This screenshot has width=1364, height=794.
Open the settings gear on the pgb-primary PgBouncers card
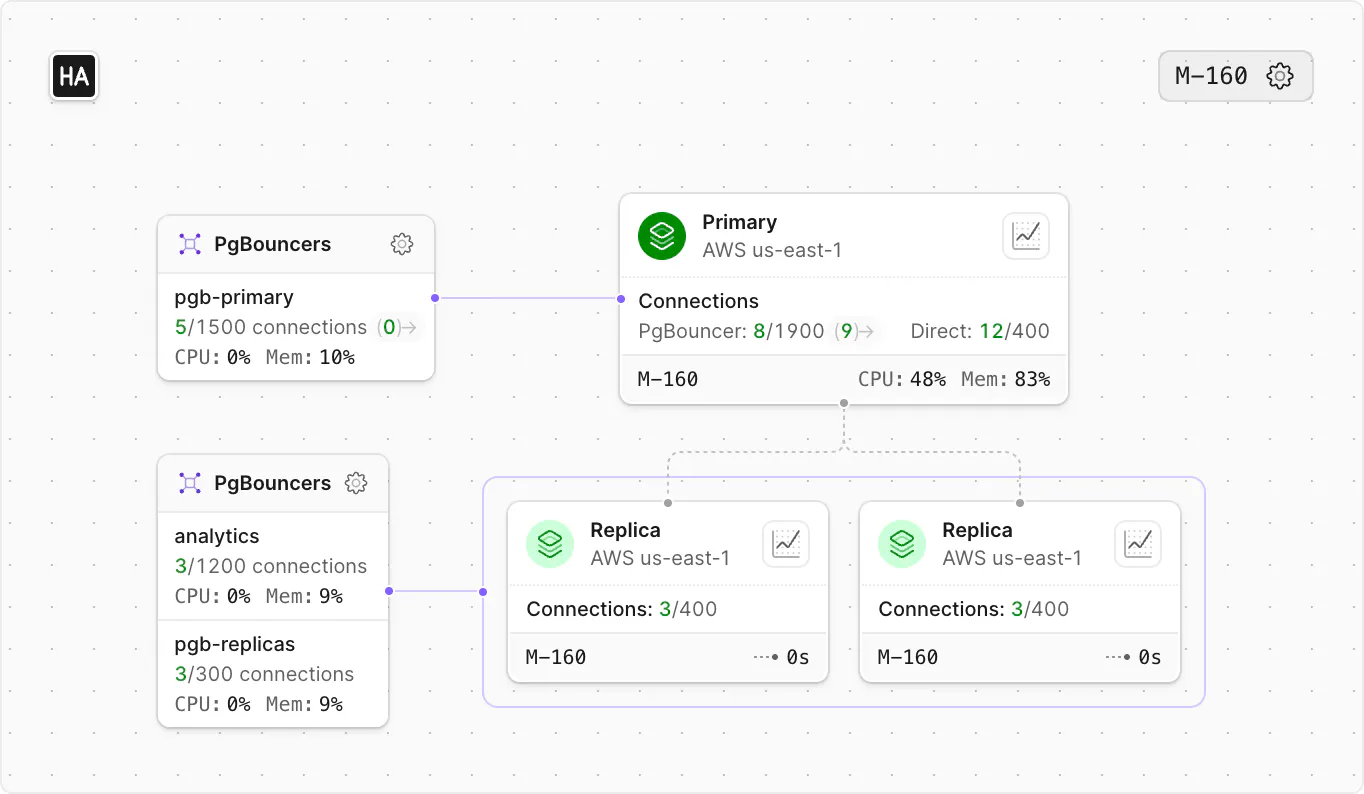click(x=401, y=243)
